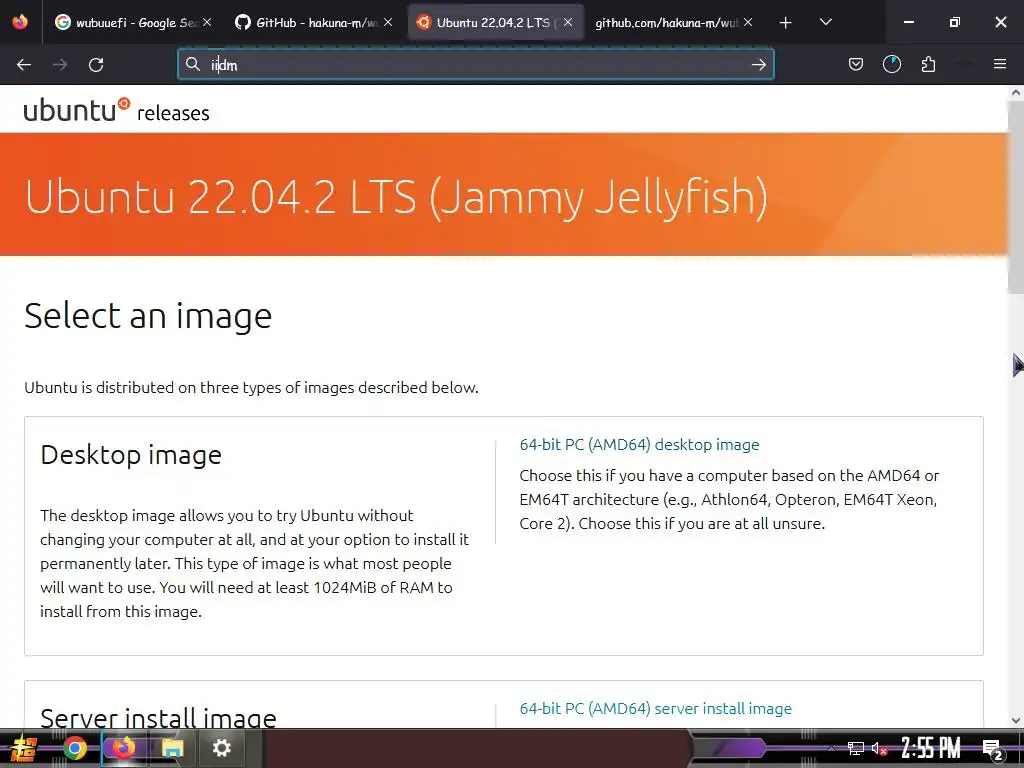Click the network icon in system tray
The width and height of the screenshot is (1024, 768).
coord(856,748)
